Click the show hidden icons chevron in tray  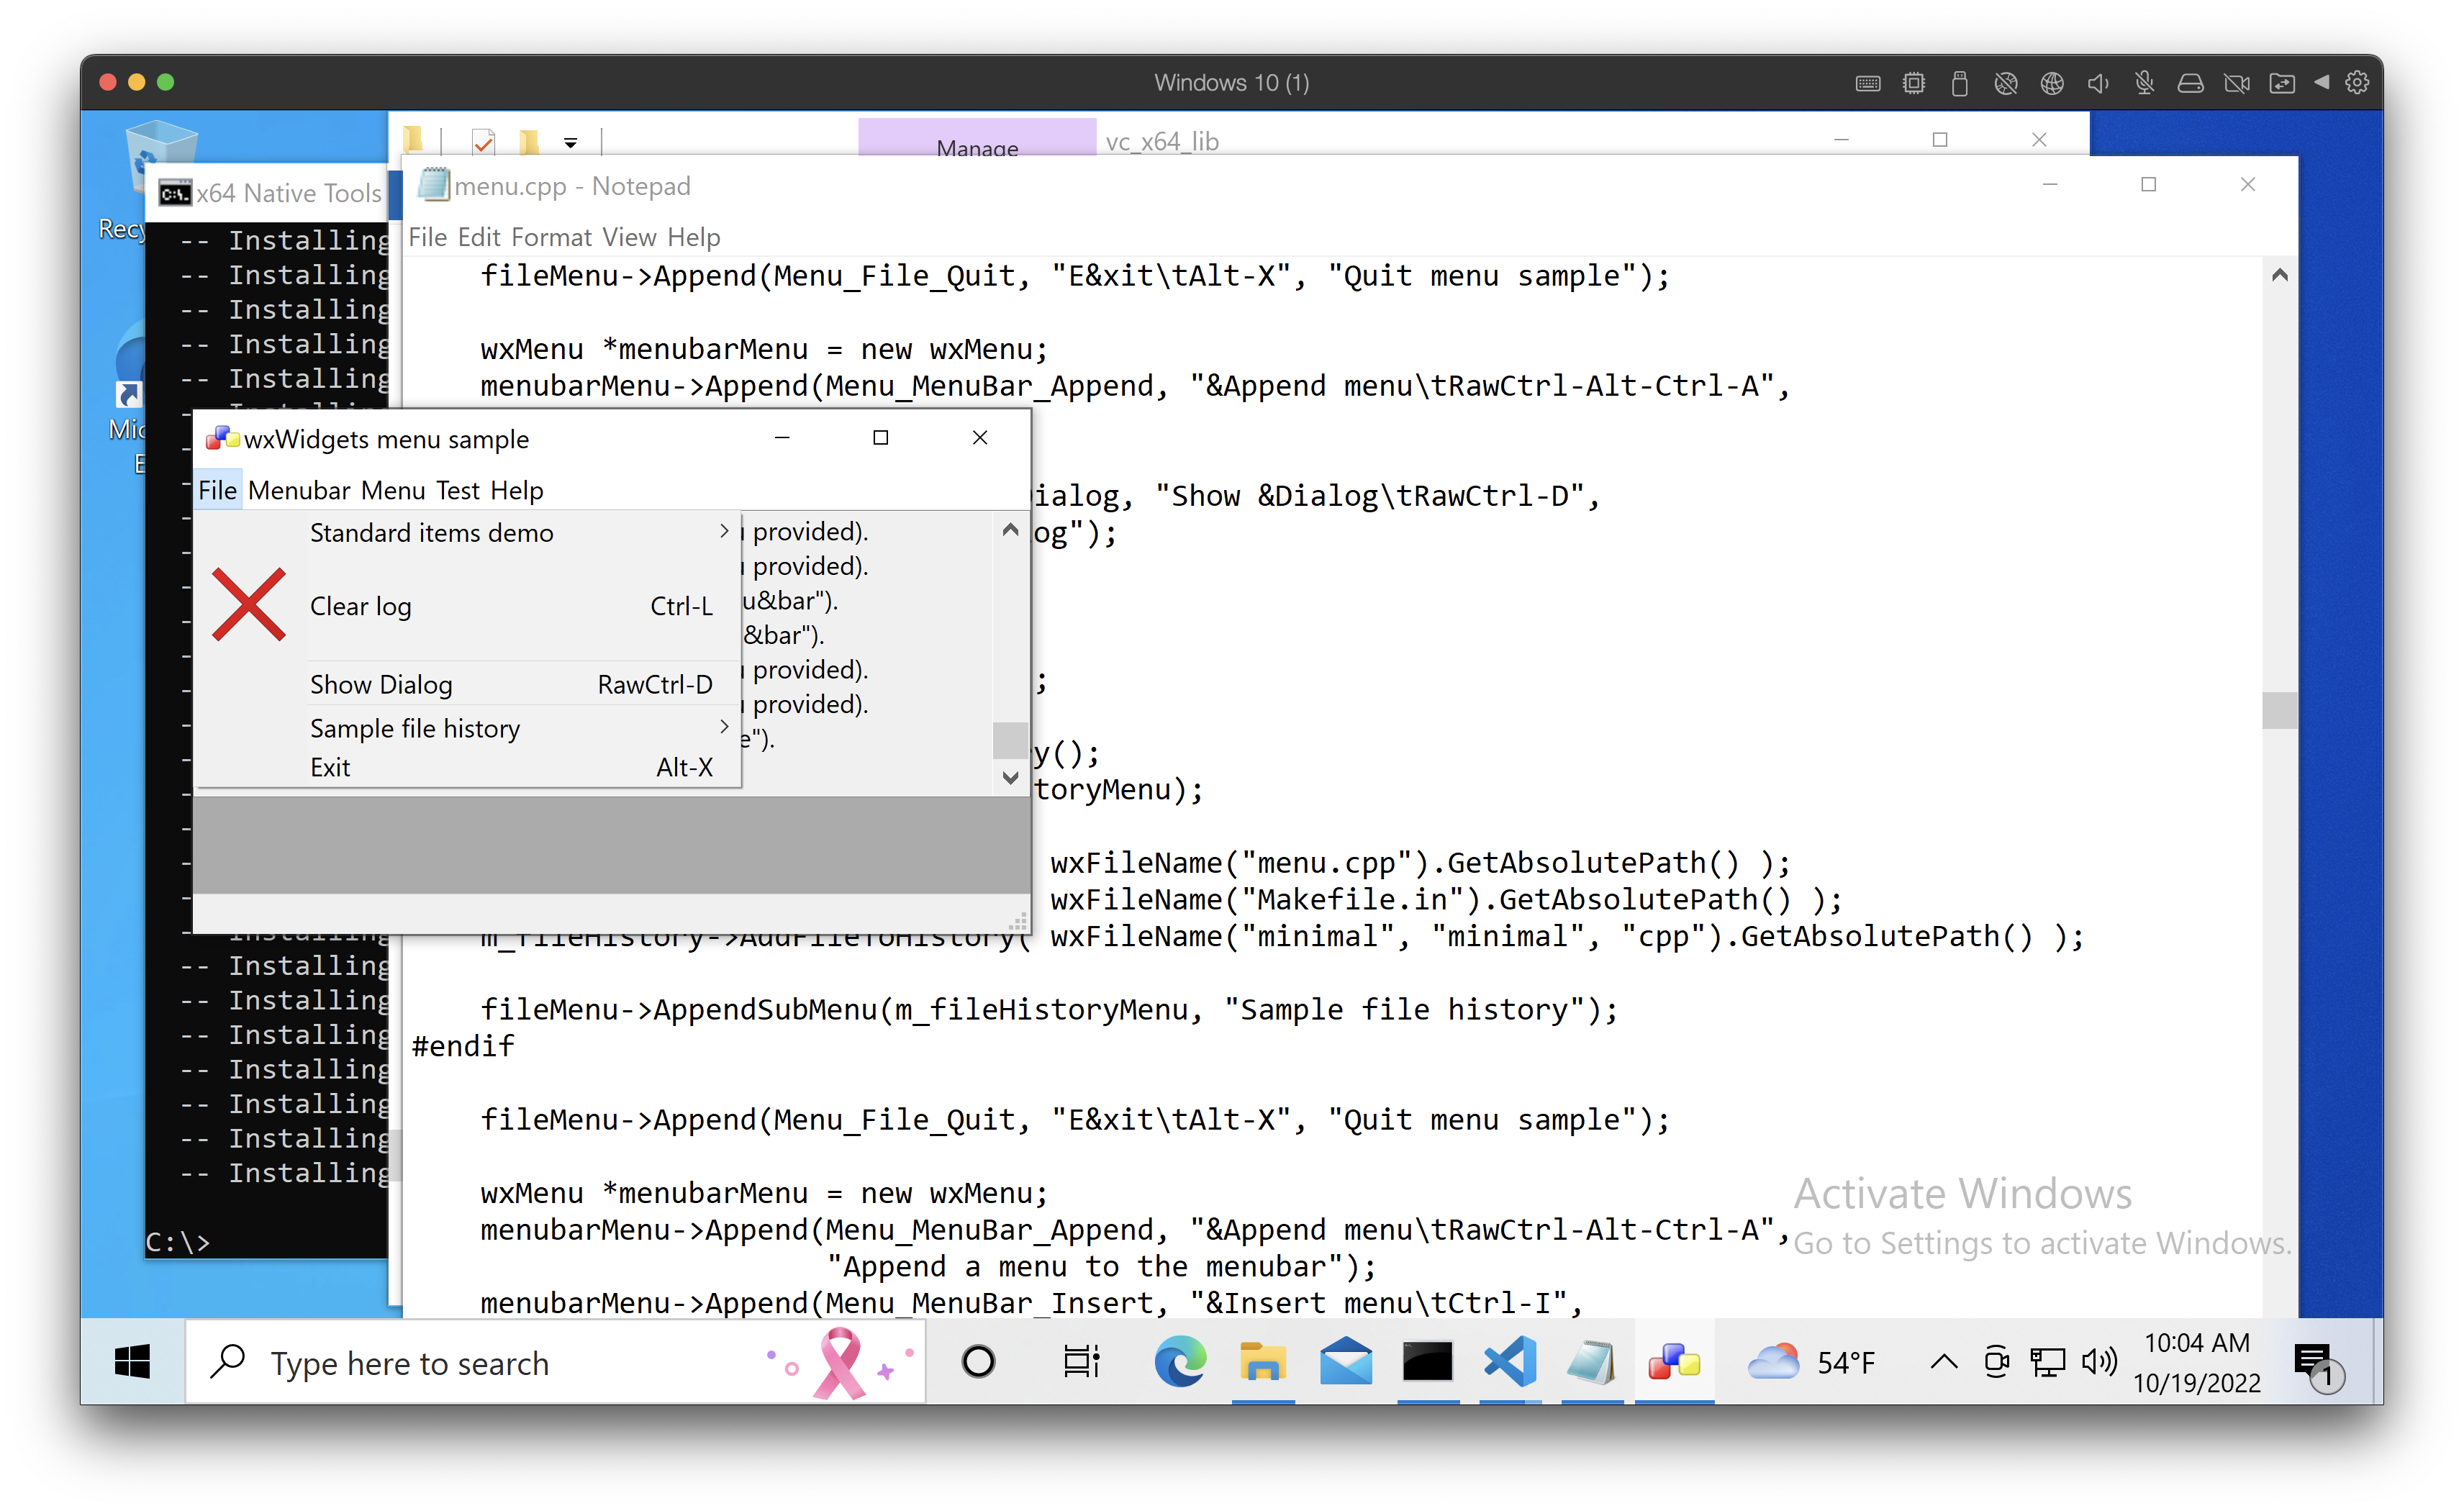(1943, 1362)
